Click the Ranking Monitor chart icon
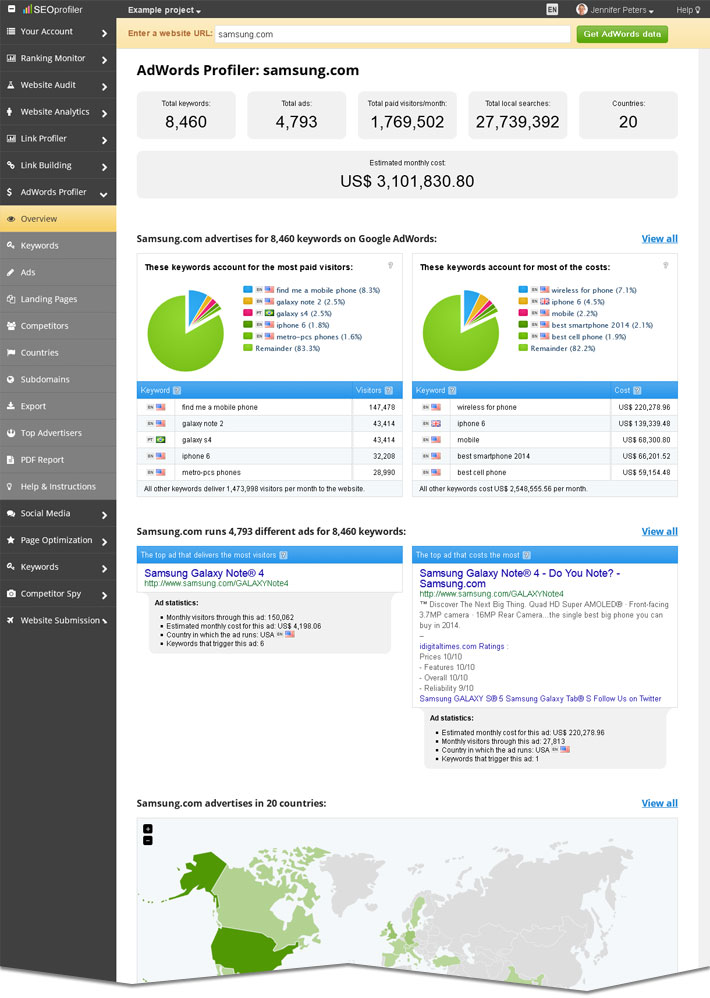 [x=11, y=58]
